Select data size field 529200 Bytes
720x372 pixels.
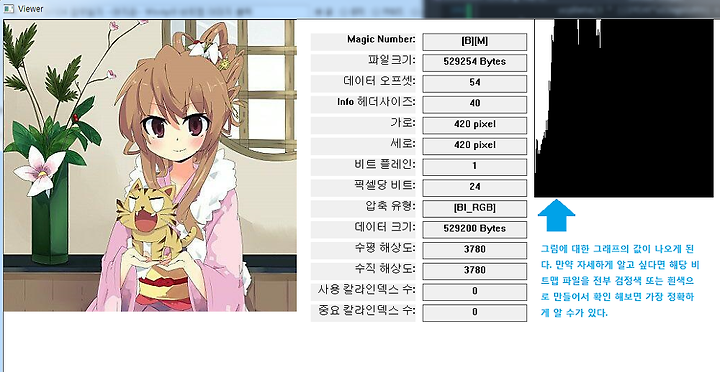click(474, 229)
